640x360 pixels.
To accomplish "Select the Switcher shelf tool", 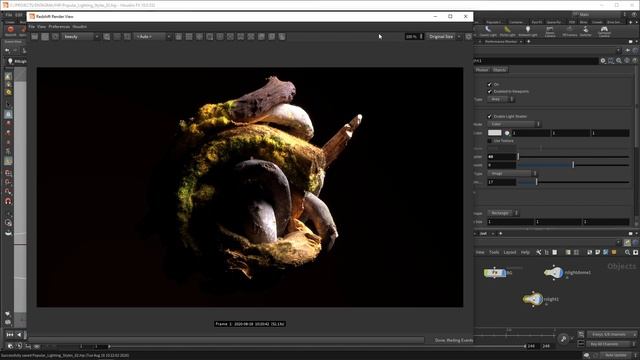I will click(x=586, y=31).
